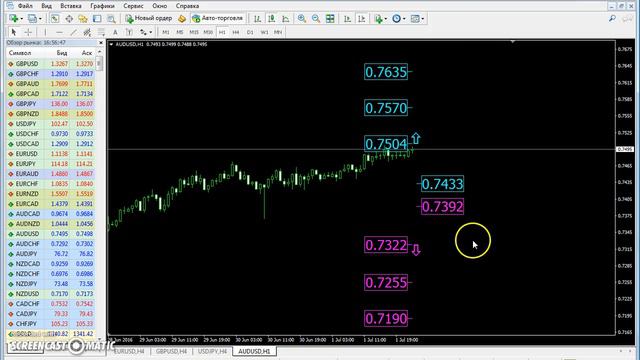Open the Сервис menu
The height and width of the screenshot is (360, 640).
coord(133,6)
